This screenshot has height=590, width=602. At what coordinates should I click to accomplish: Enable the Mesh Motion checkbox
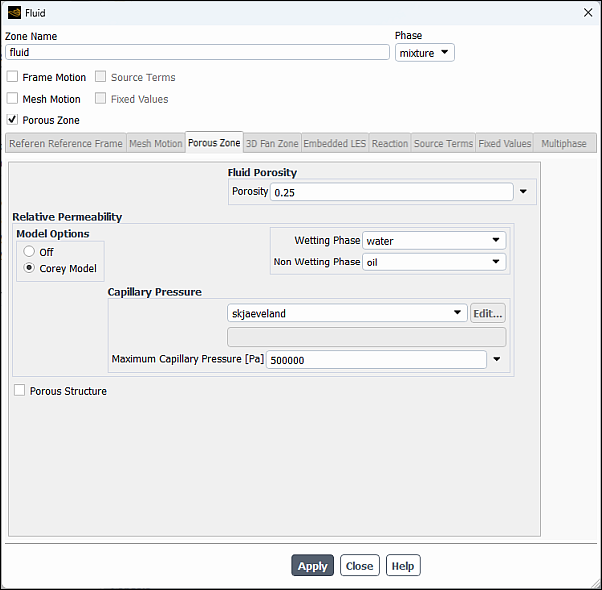point(12,99)
